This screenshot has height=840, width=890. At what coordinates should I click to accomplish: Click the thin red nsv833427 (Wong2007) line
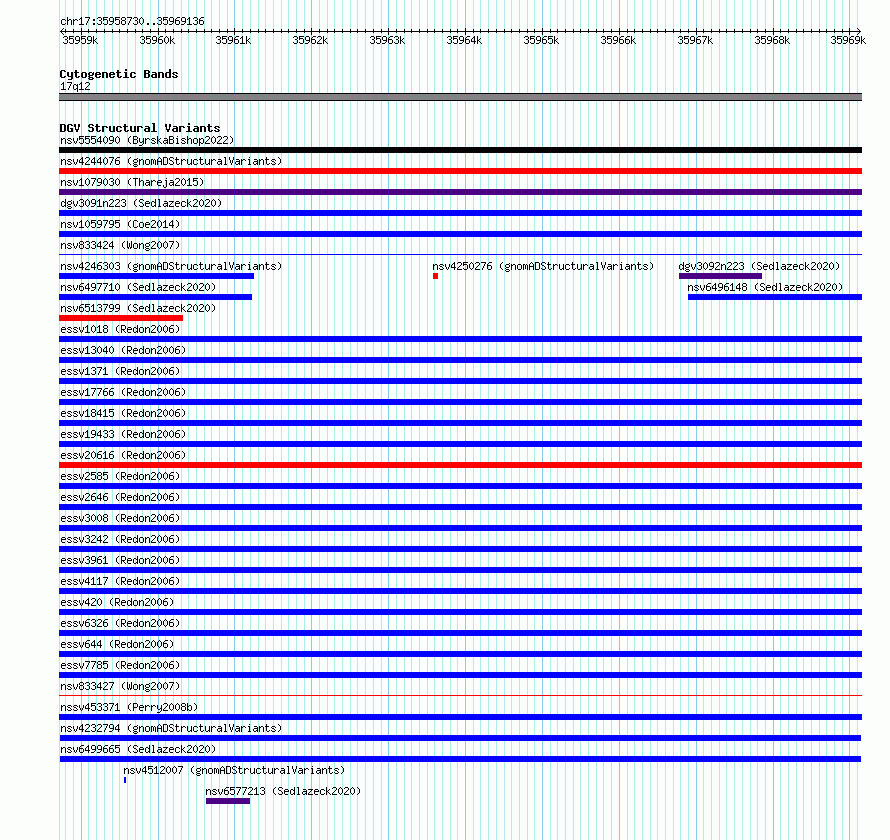(460, 695)
